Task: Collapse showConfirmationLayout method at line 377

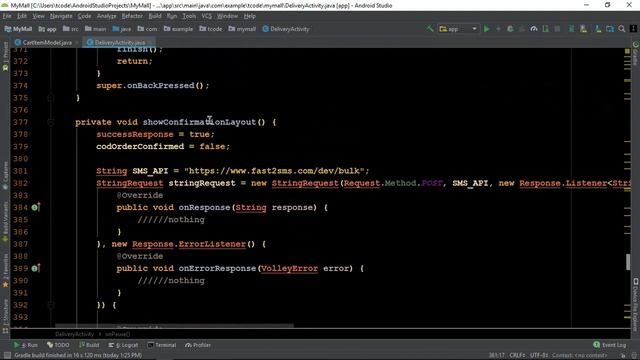Action: [x=51, y=122]
